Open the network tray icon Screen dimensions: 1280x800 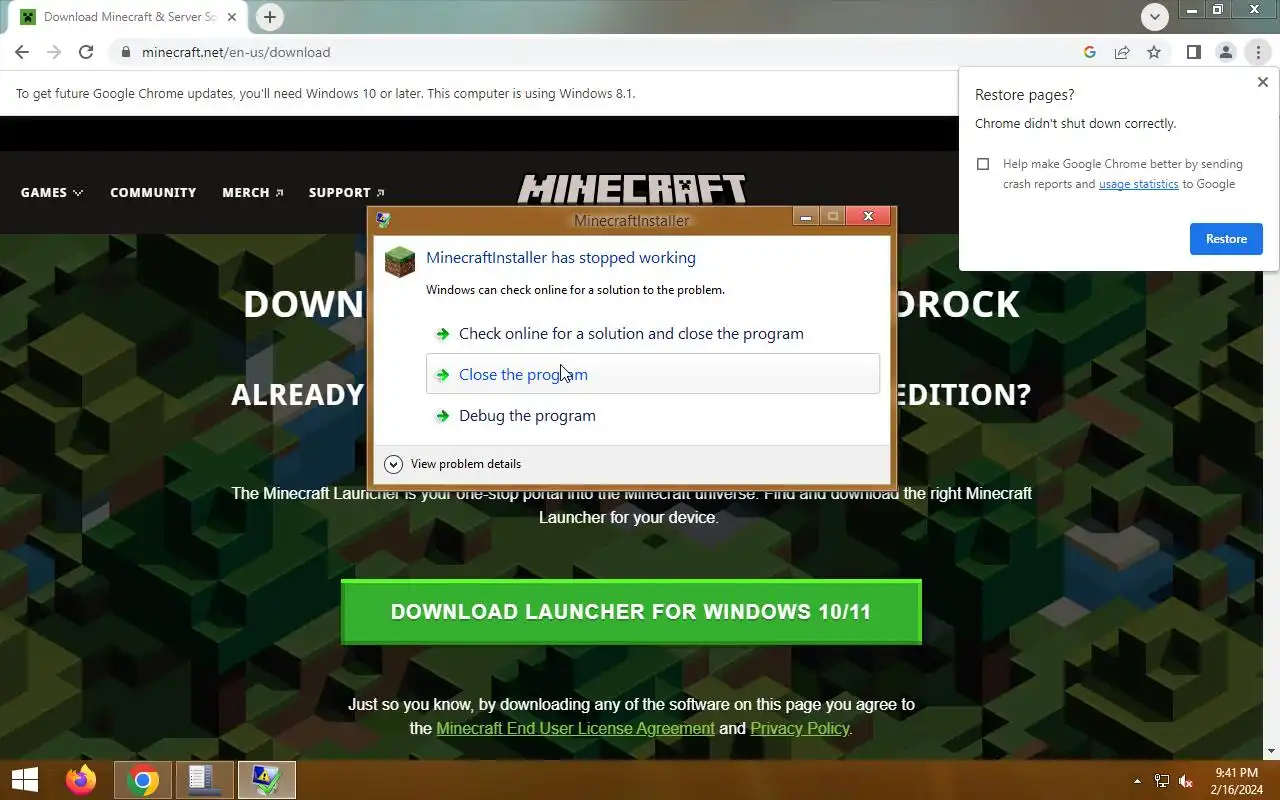point(1162,781)
